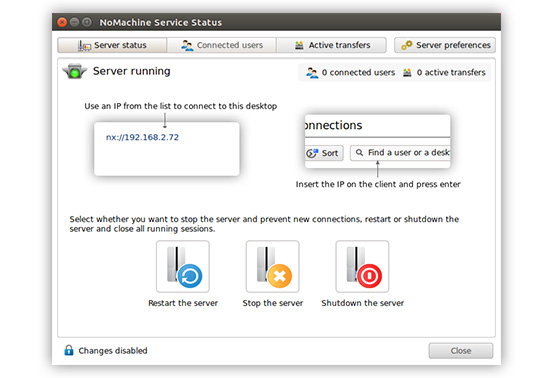Open the Connected users tab
552x378 pixels.
[222, 45]
